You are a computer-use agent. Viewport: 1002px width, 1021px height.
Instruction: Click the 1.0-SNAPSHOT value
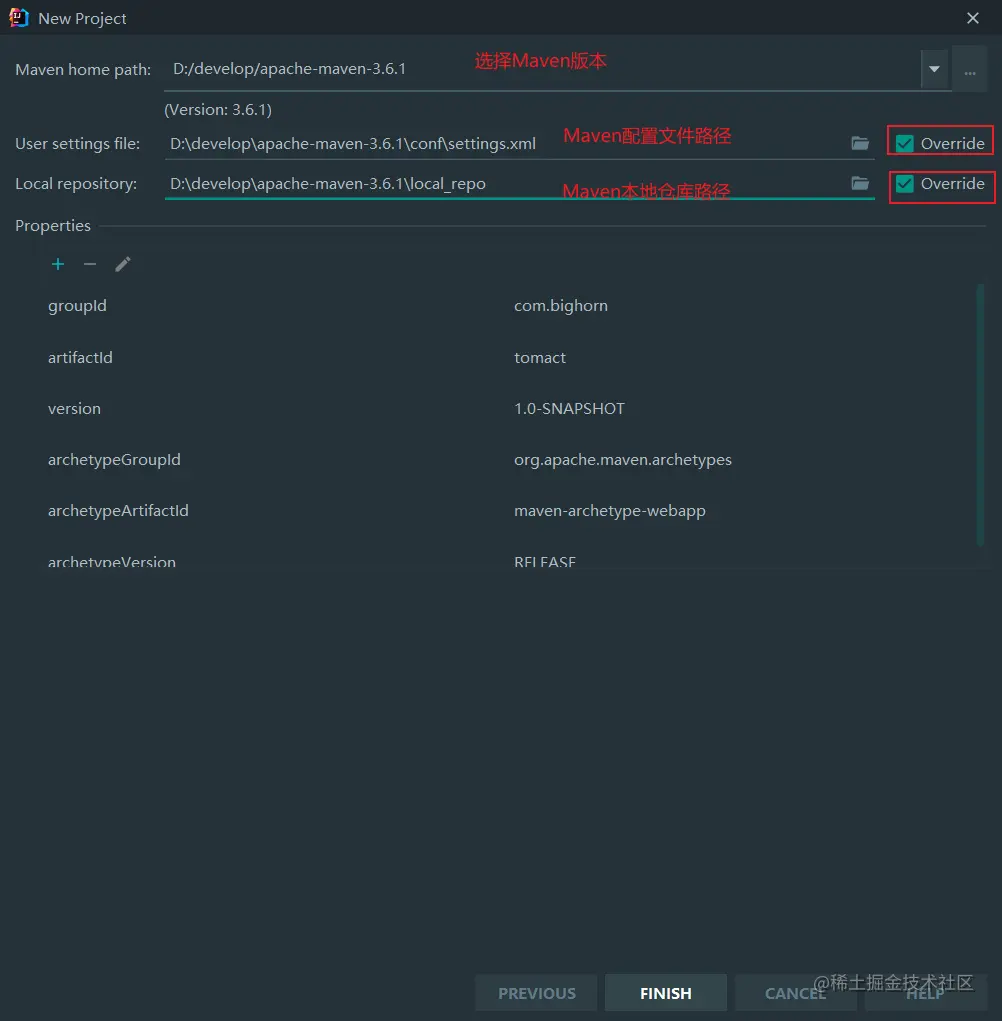[569, 409]
